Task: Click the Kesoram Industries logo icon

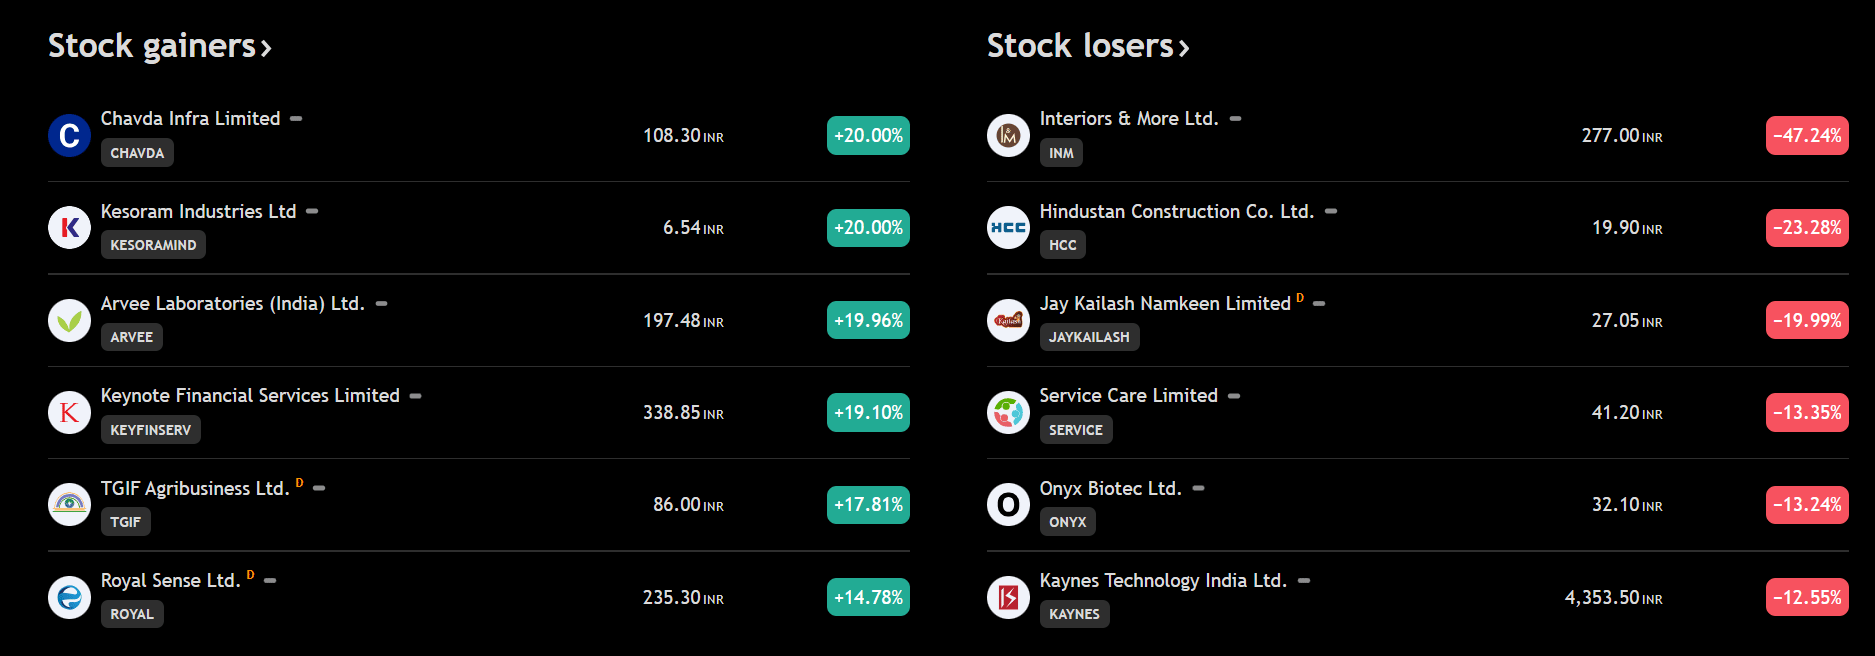Action: click(x=69, y=228)
